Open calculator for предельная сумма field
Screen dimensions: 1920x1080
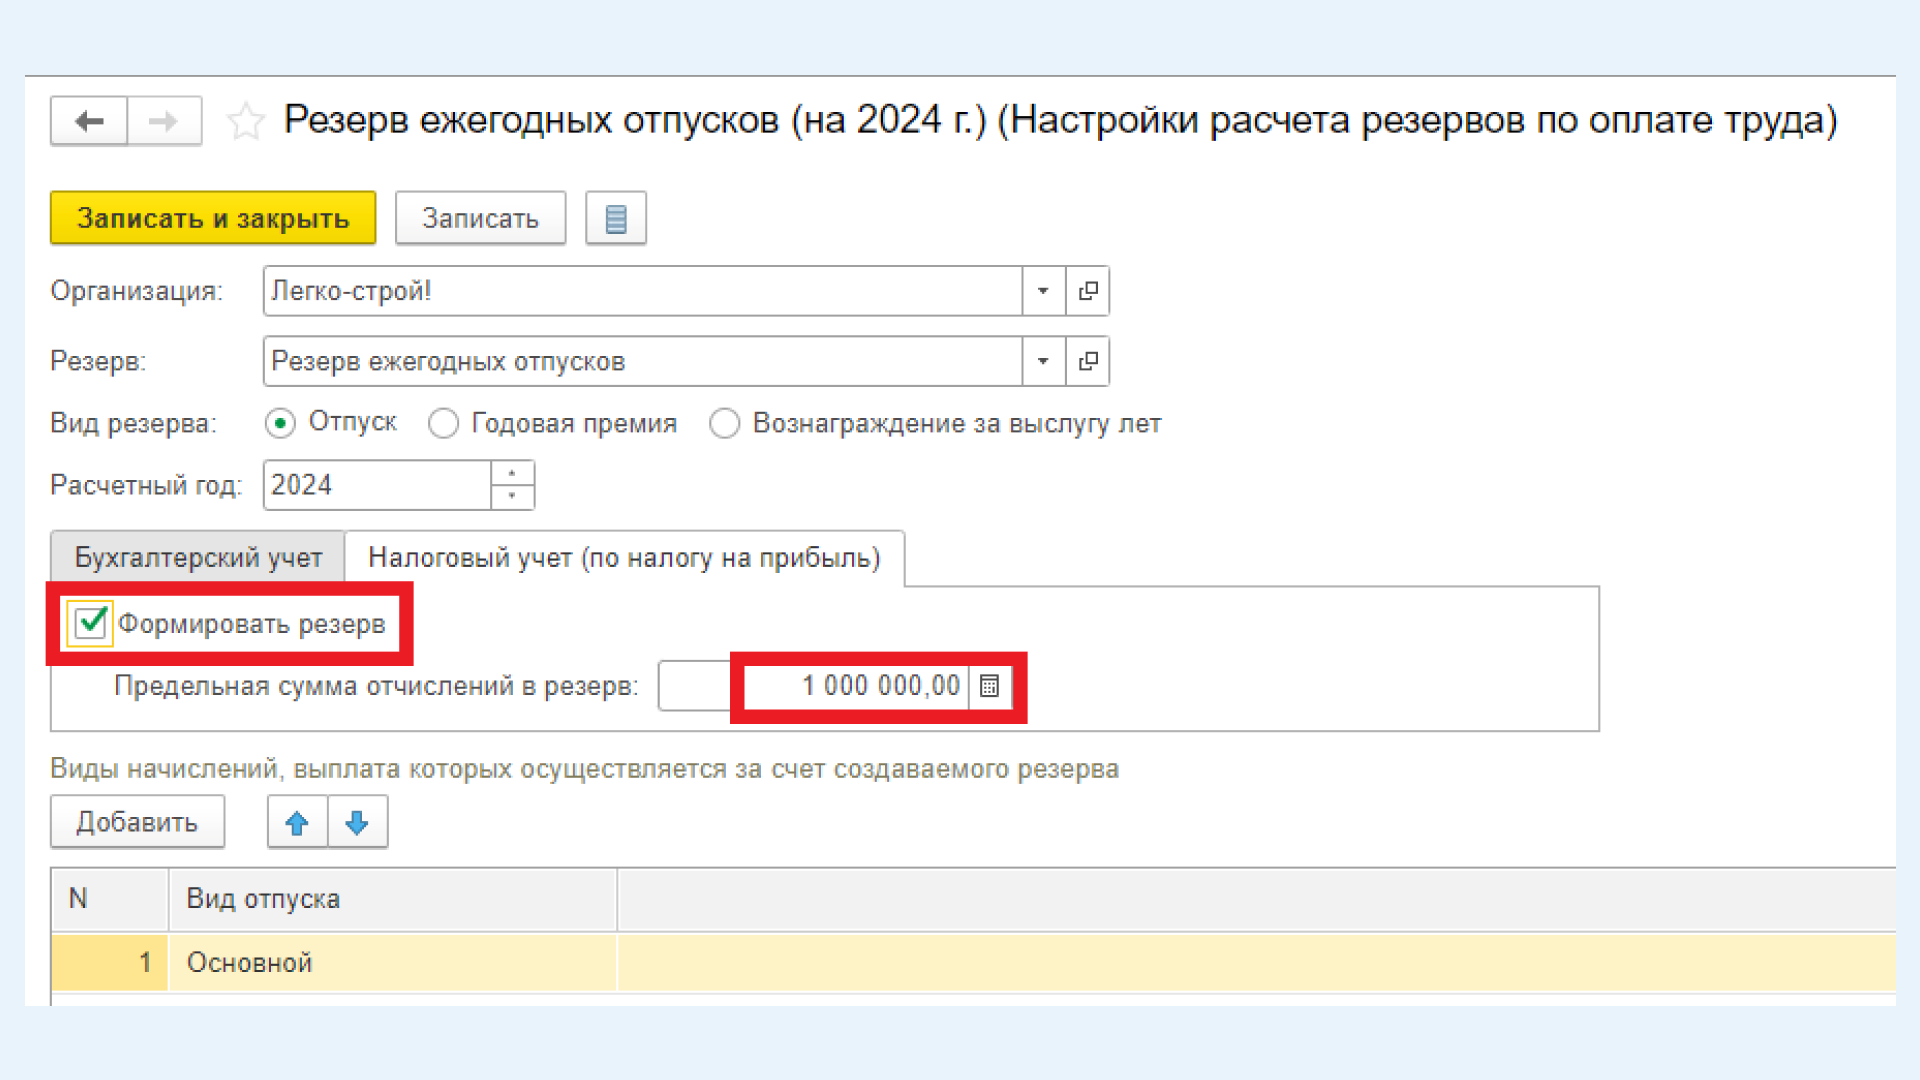pyautogui.click(x=990, y=686)
